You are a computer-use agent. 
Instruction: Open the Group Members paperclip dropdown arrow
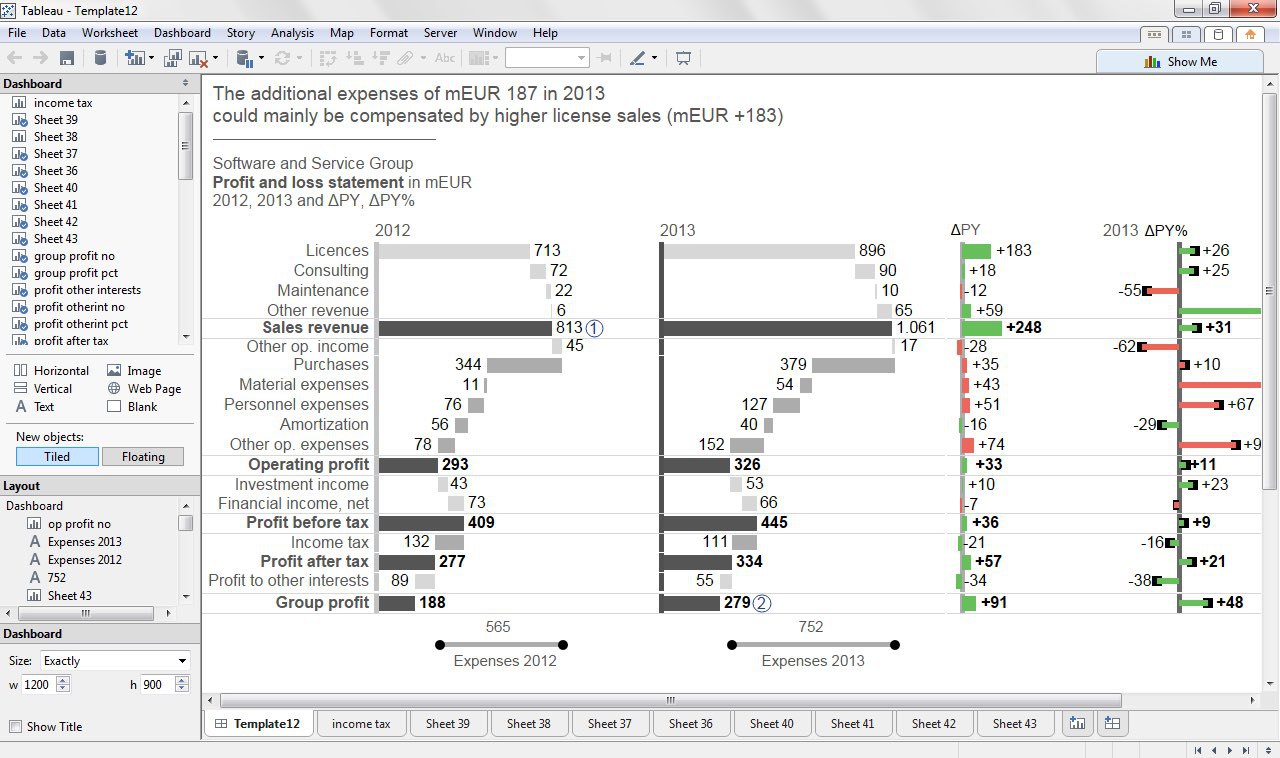pos(423,58)
